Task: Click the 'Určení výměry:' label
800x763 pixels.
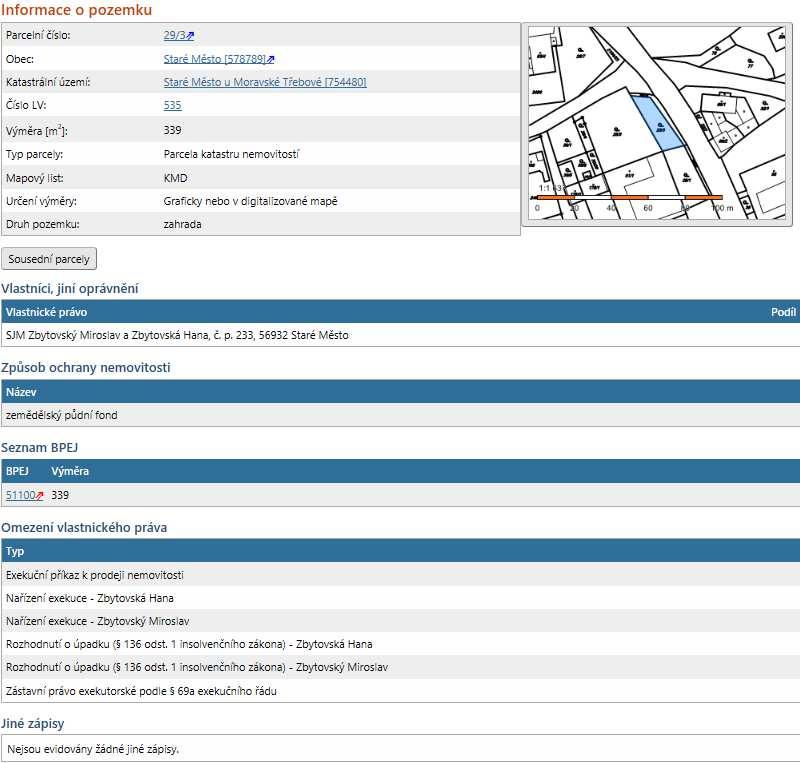Action: tap(41, 201)
